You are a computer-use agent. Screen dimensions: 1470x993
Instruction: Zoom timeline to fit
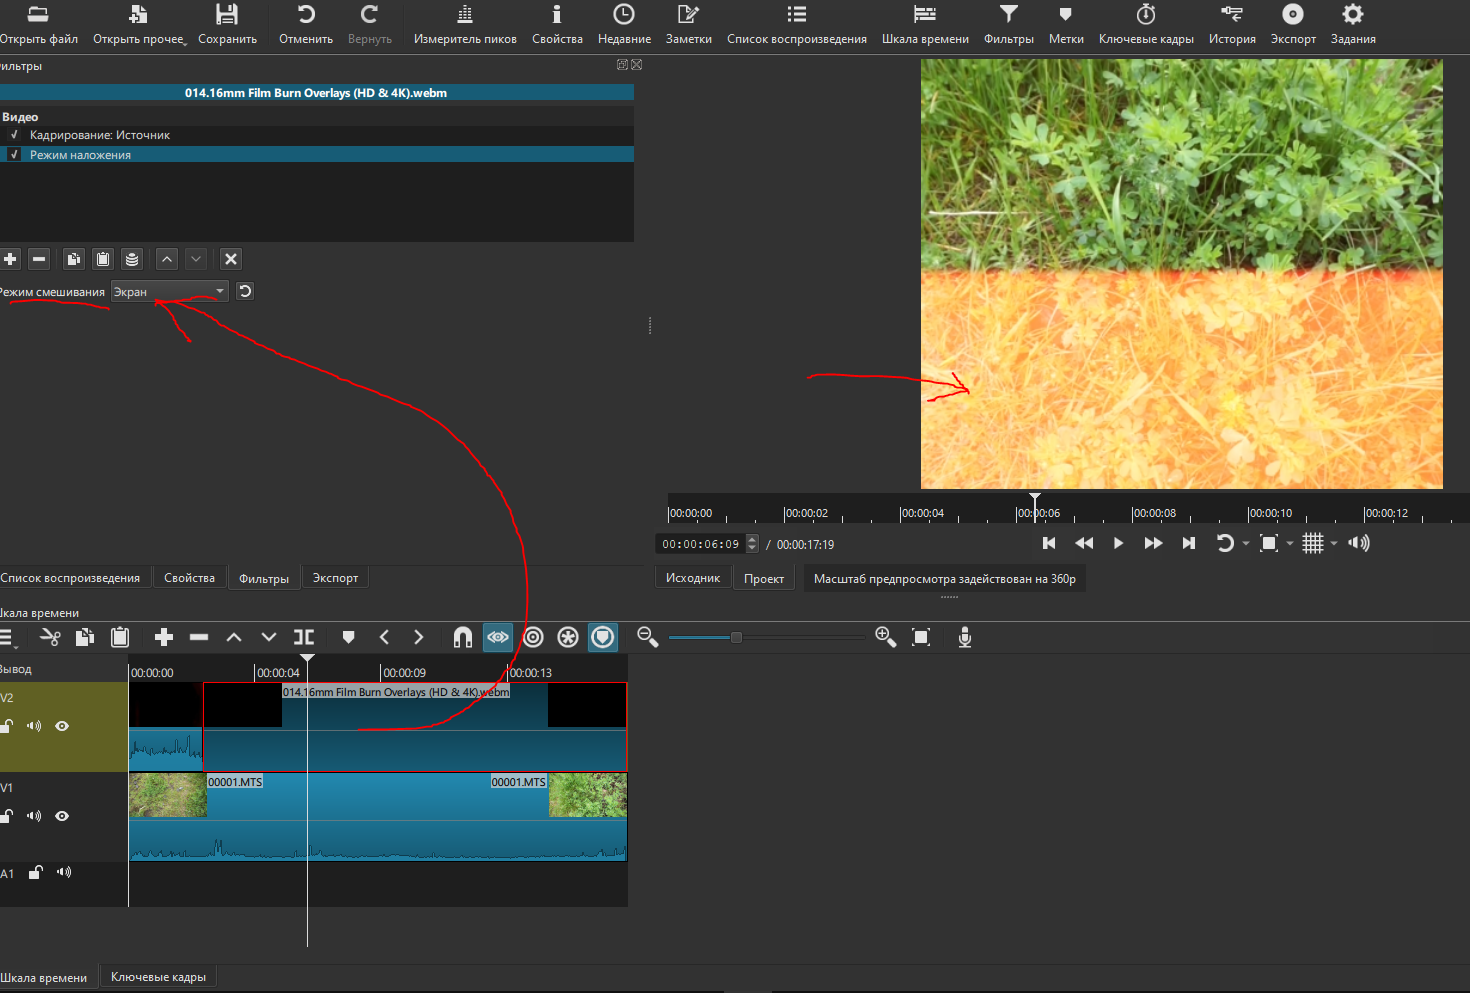[921, 637]
